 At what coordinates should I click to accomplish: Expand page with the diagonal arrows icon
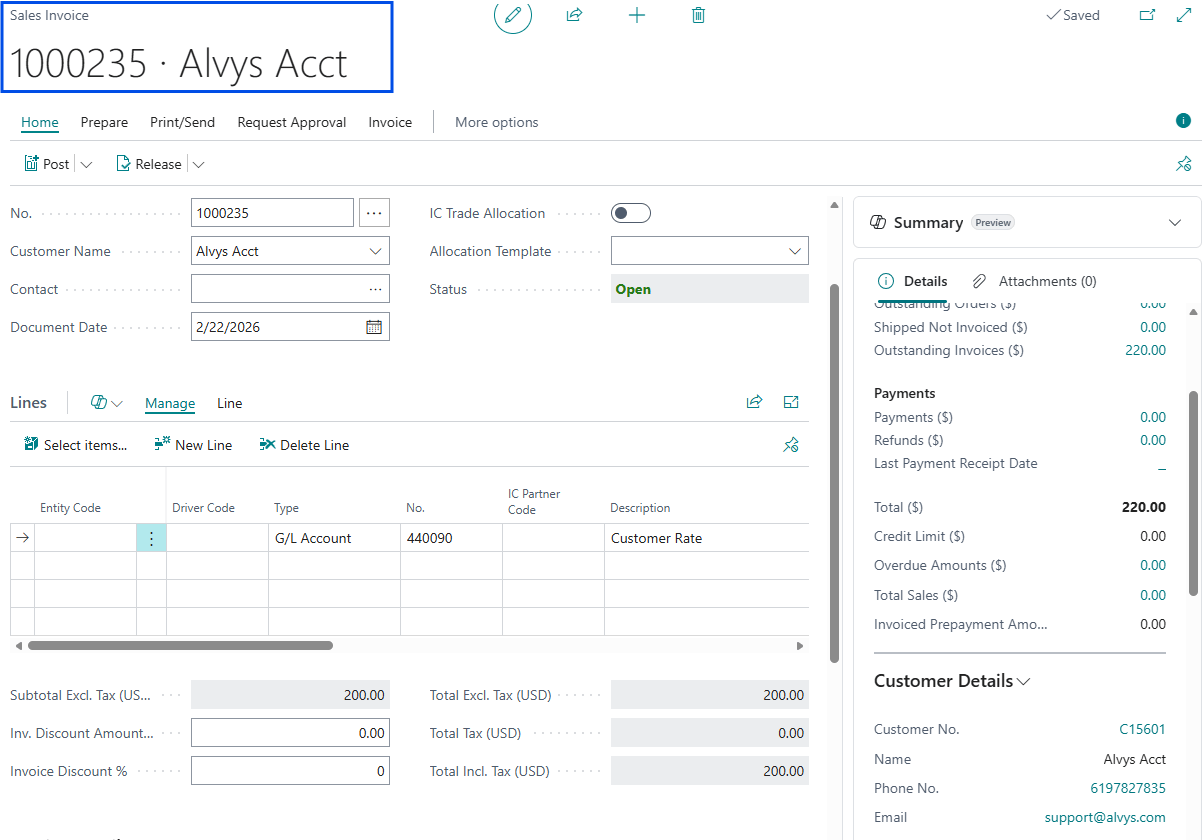click(1184, 15)
